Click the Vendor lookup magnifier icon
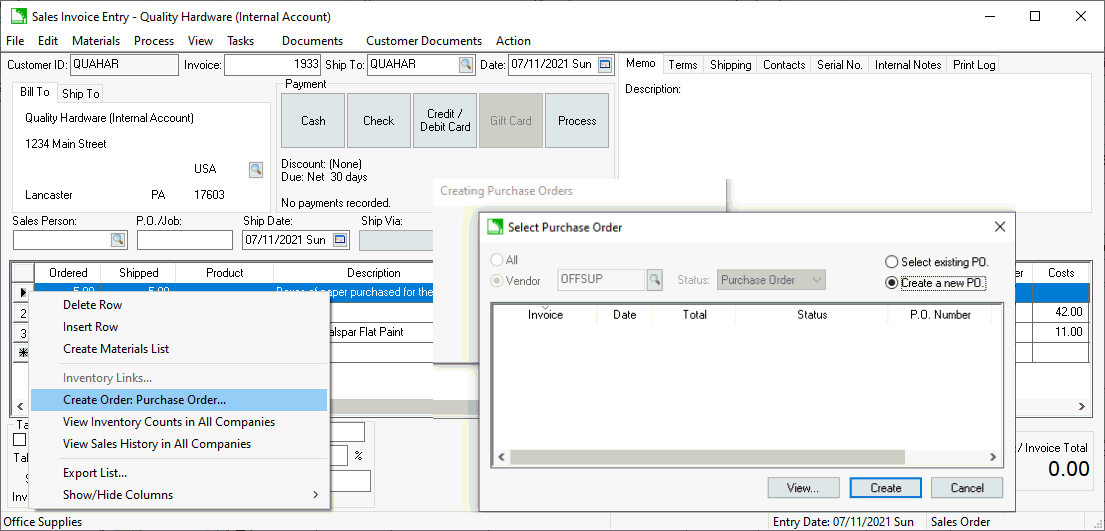The image size is (1105, 531). 655,280
